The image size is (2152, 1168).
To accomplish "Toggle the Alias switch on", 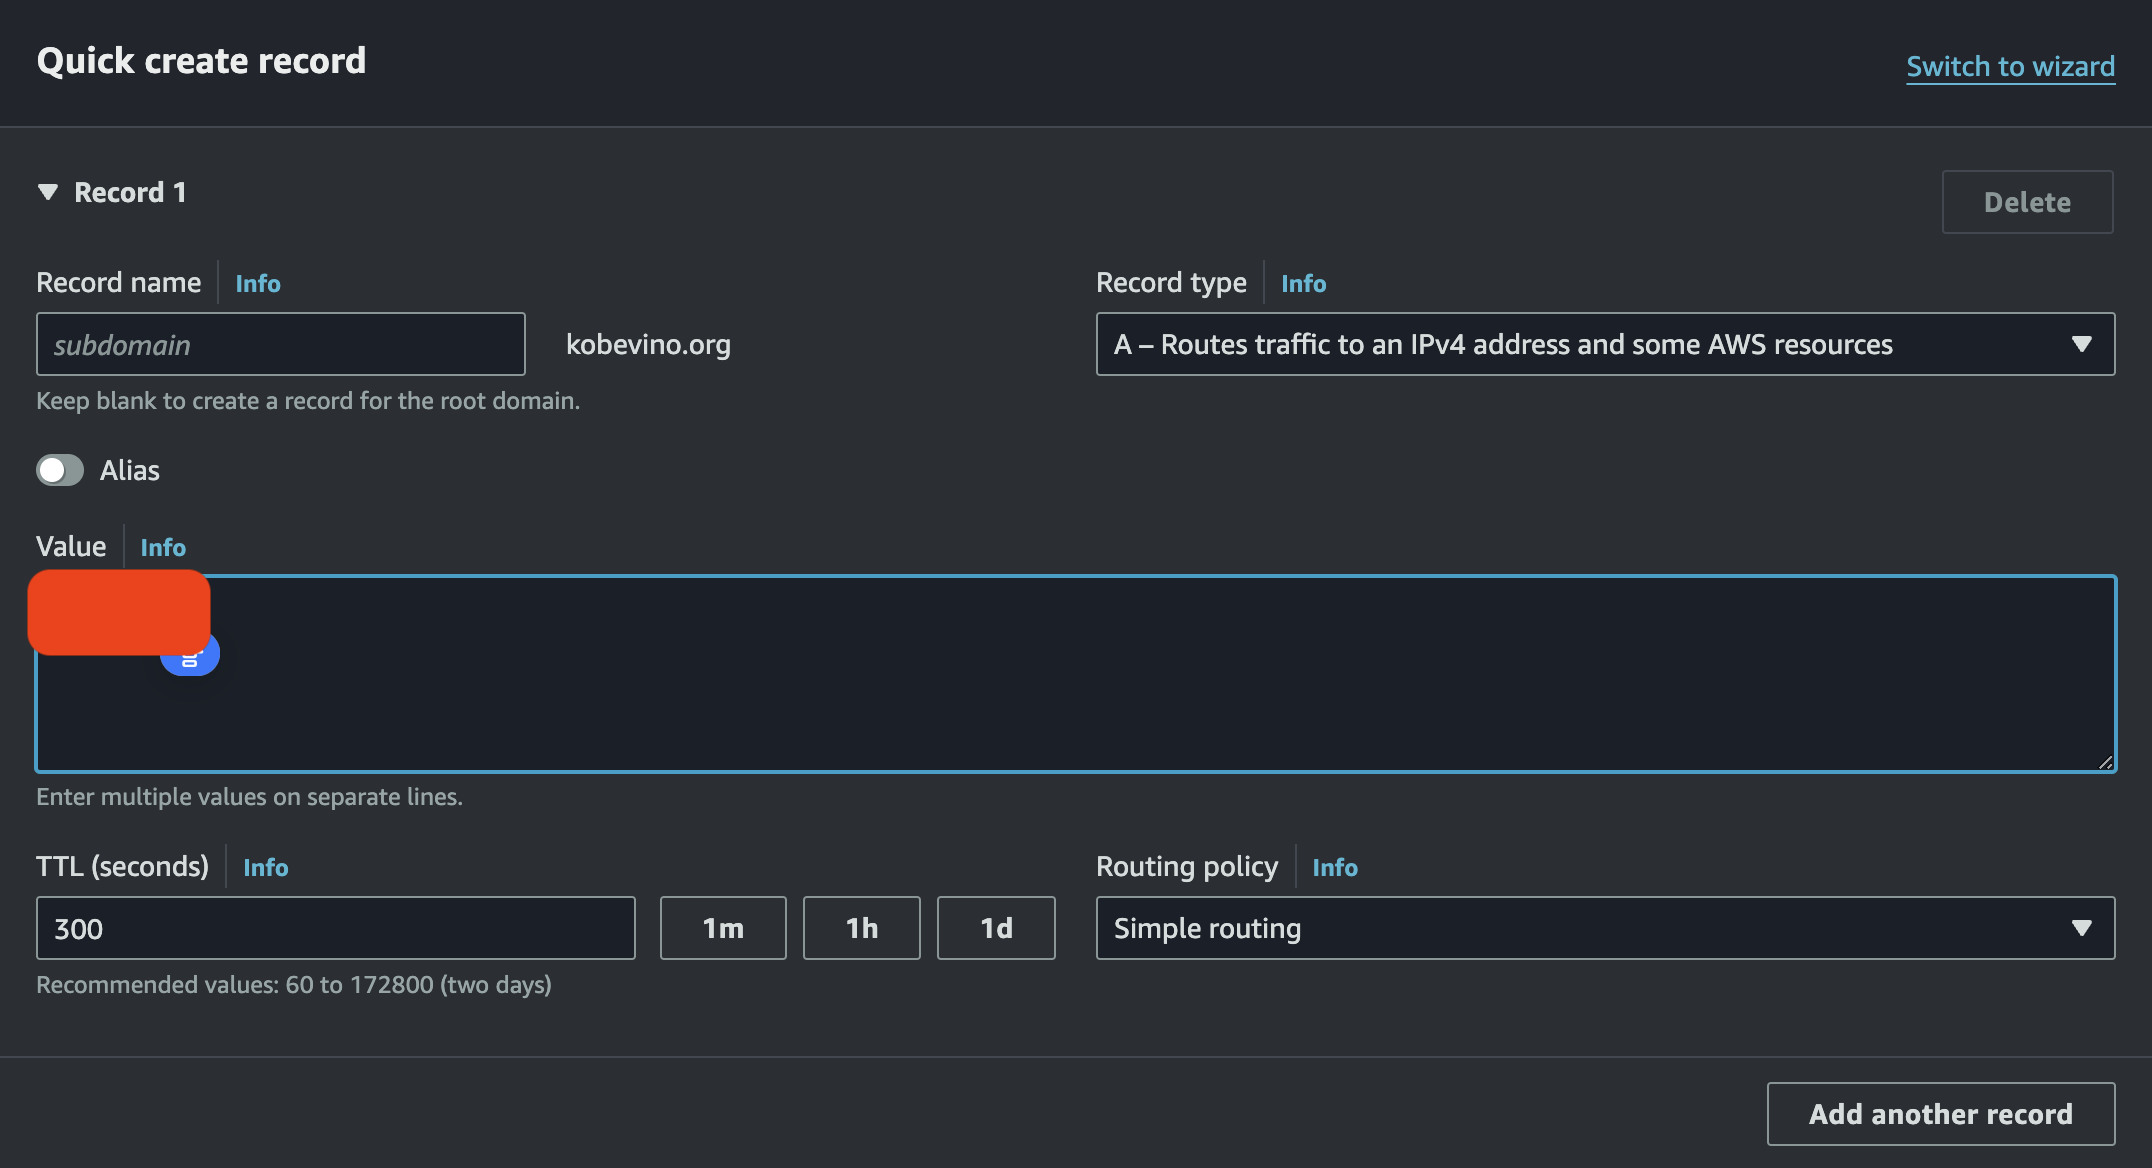I will tap(59, 470).
